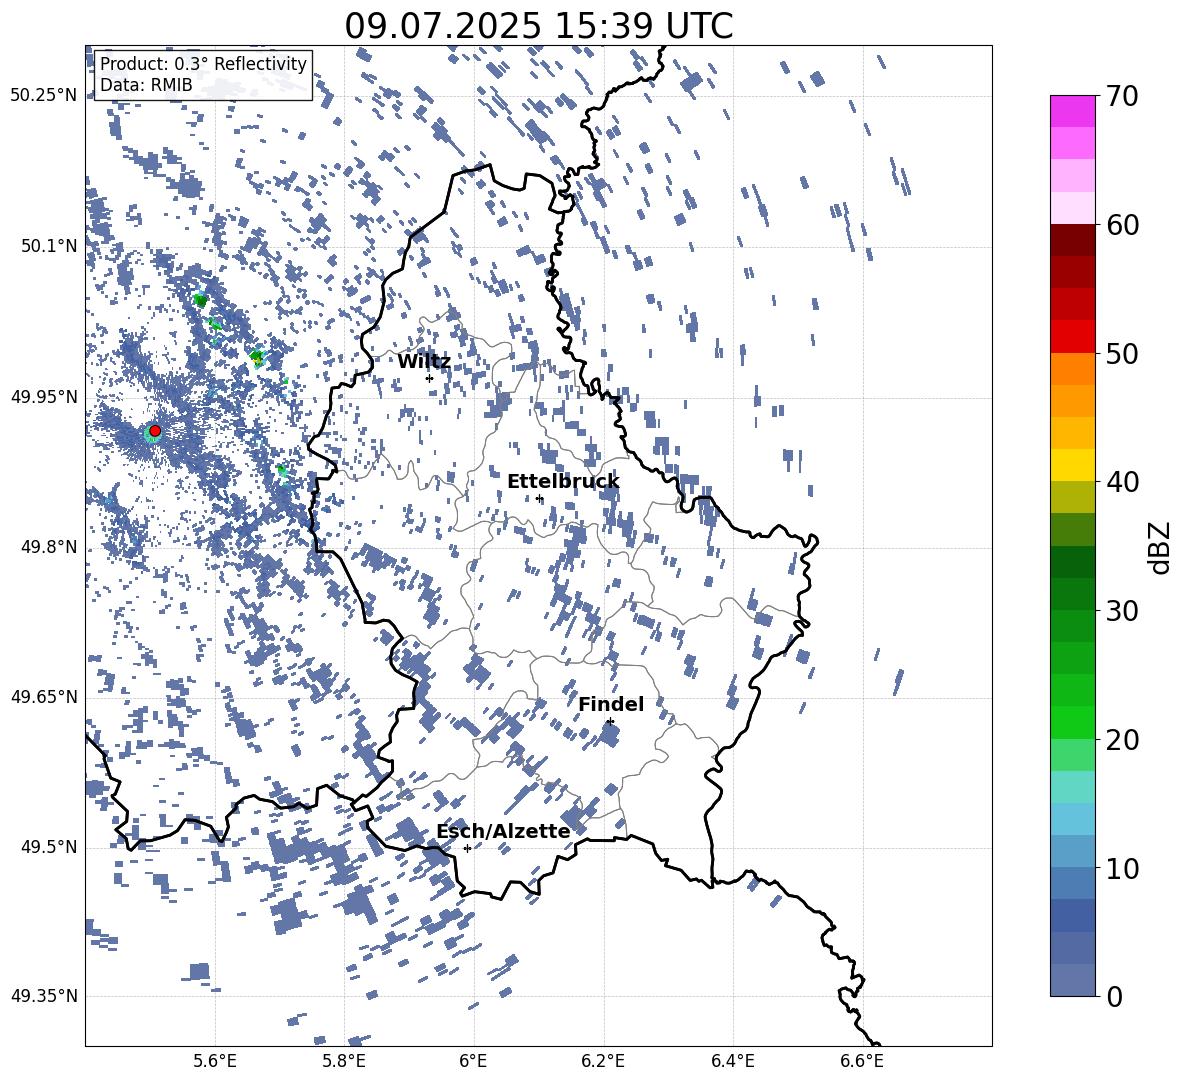Click the 49.35°N latitude label
The width and height of the screenshot is (1184, 1081).
(44, 996)
